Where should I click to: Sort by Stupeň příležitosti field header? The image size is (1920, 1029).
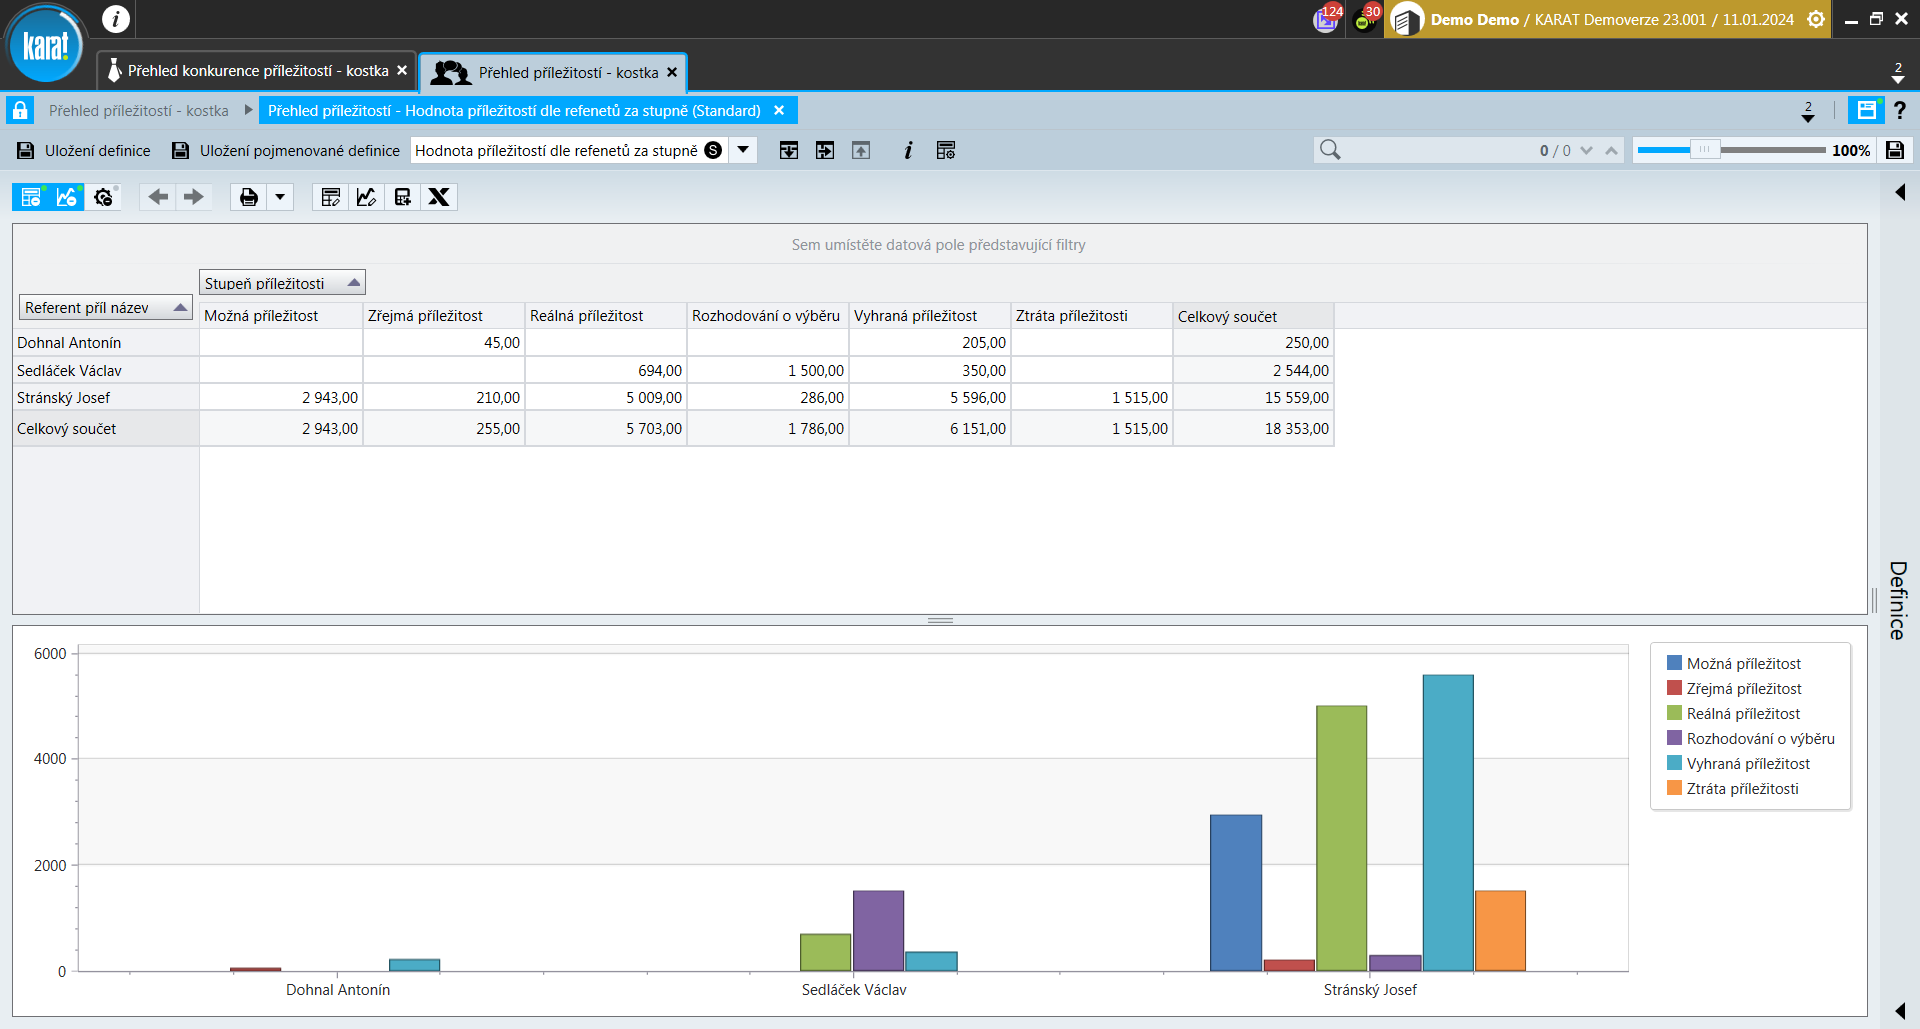point(281,283)
